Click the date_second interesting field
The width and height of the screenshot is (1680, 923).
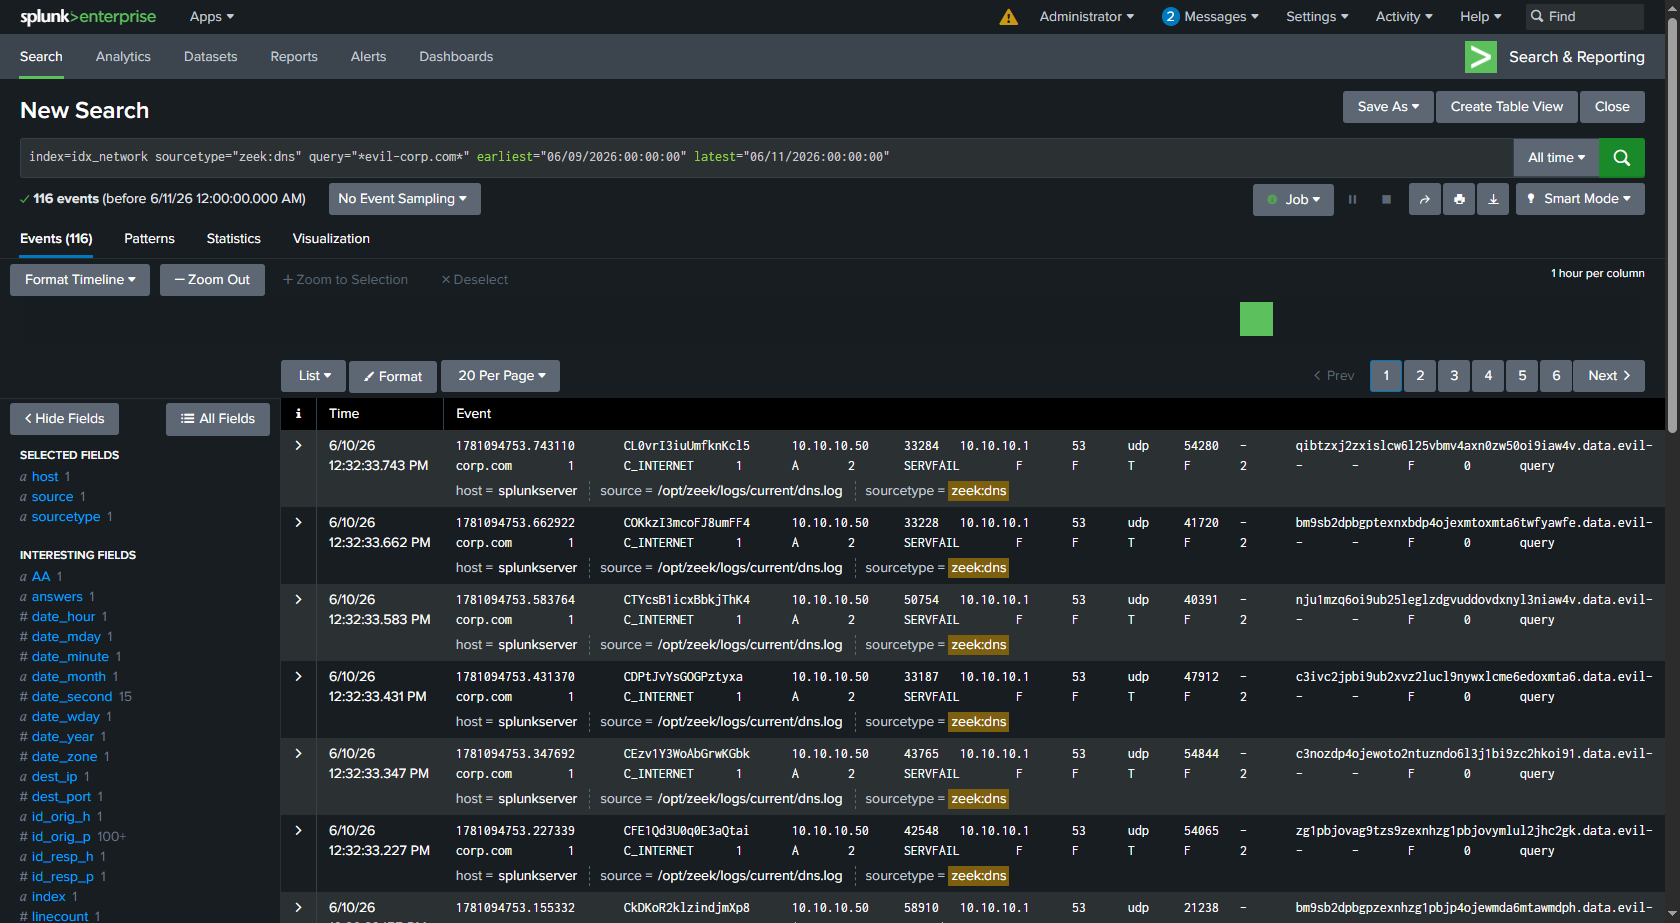coord(72,697)
